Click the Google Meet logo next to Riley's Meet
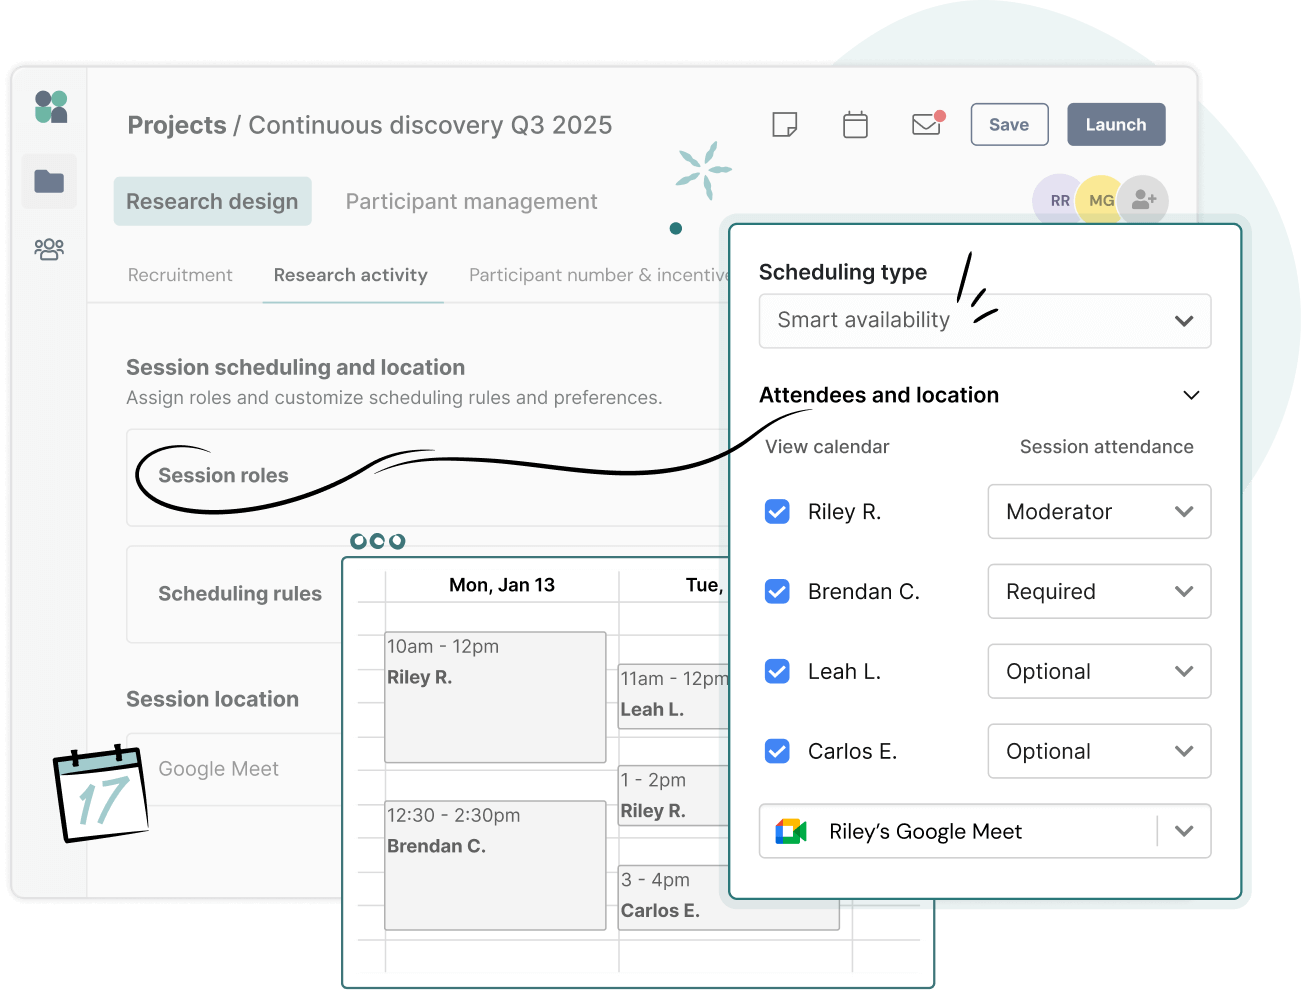 point(791,831)
